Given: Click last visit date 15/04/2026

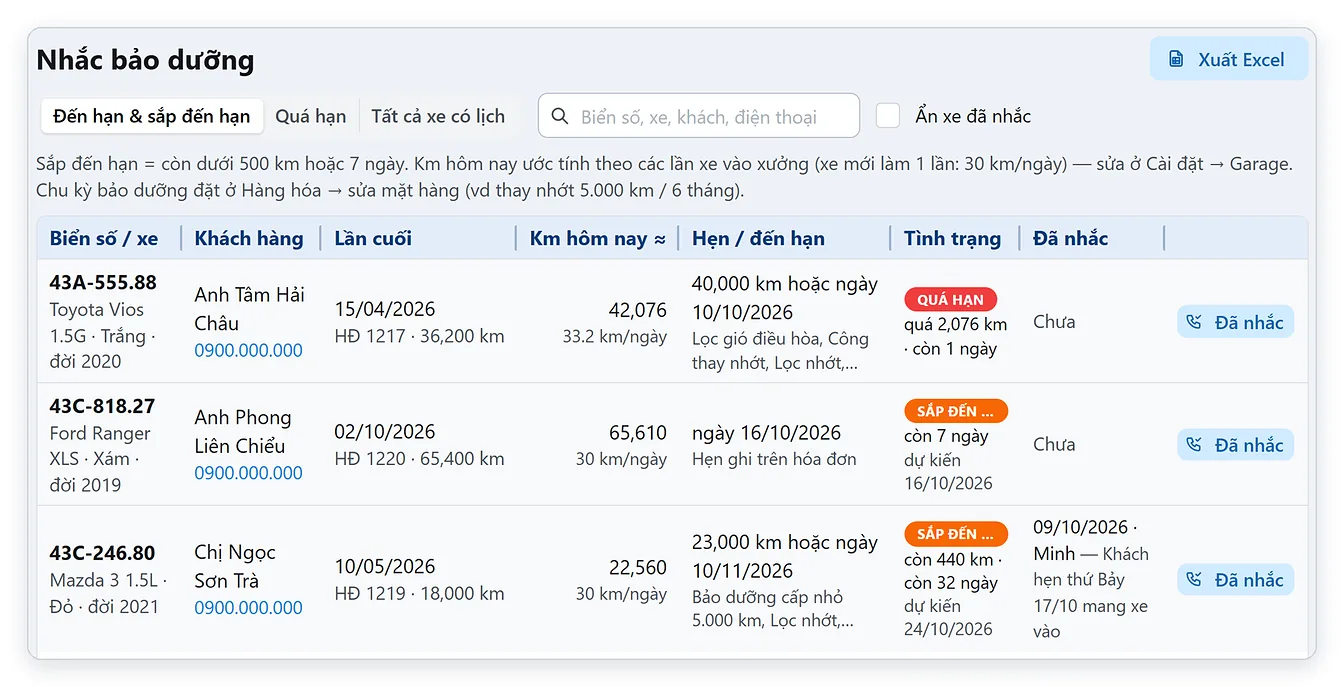Looking at the screenshot, I should tap(385, 309).
